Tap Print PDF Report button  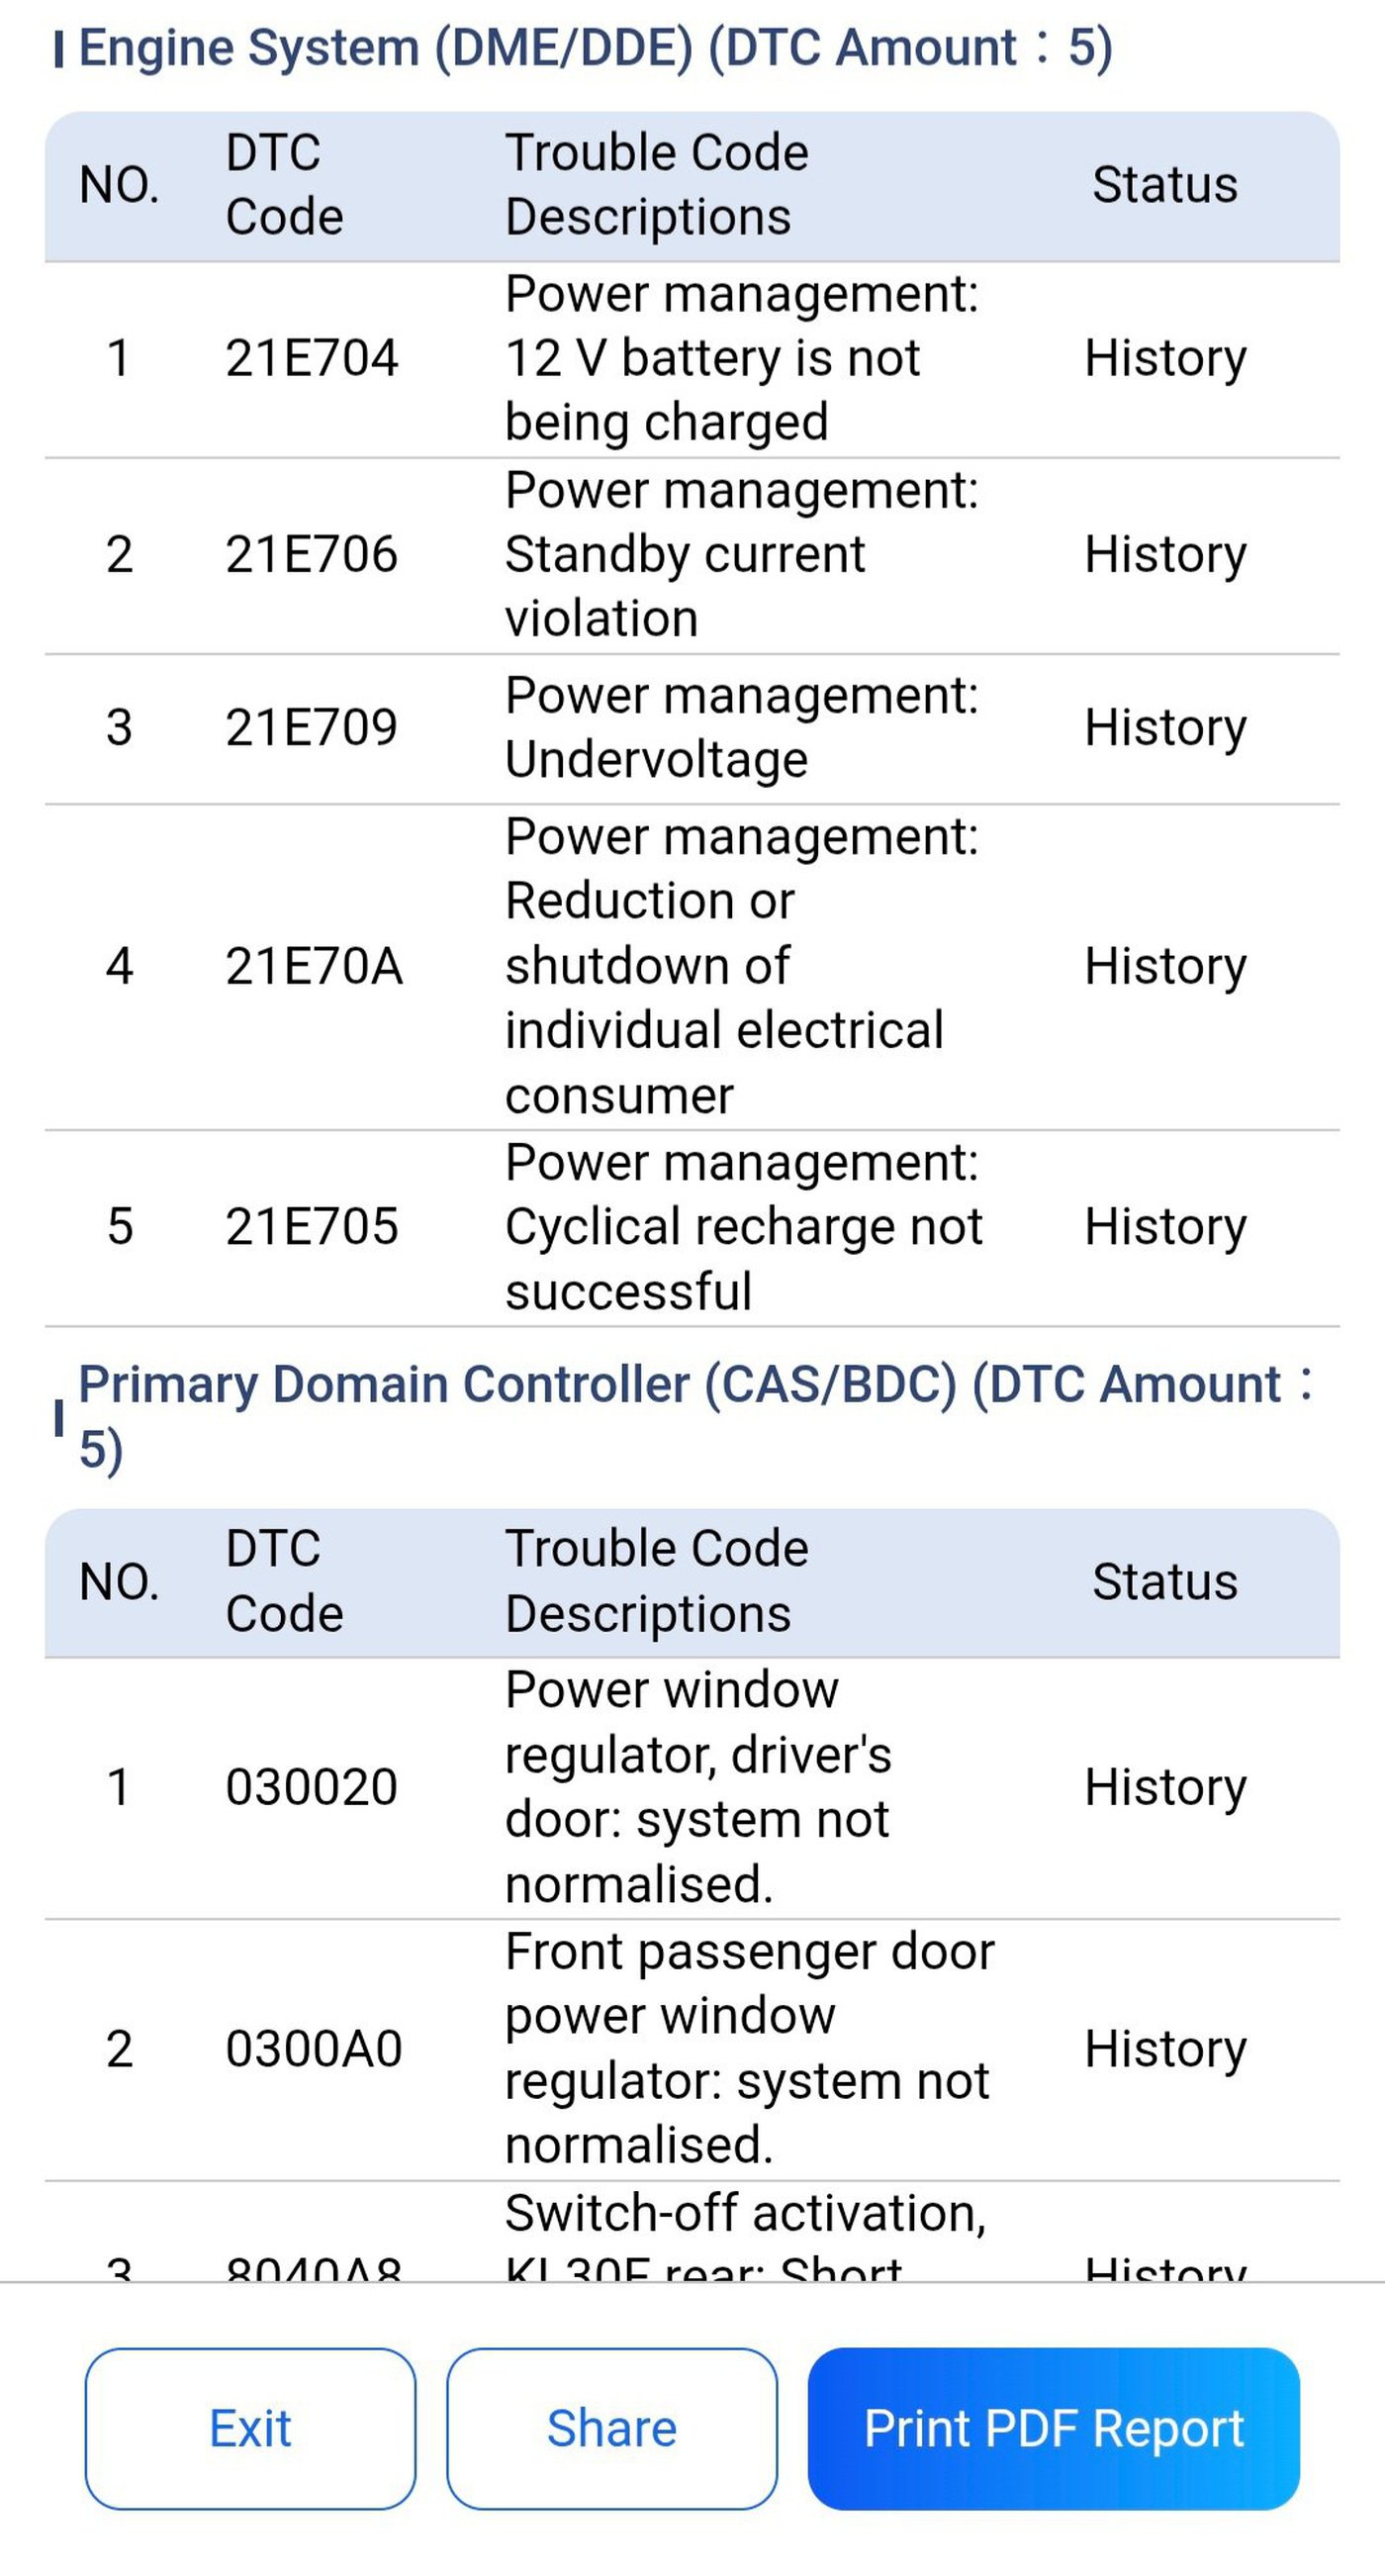(1054, 2428)
